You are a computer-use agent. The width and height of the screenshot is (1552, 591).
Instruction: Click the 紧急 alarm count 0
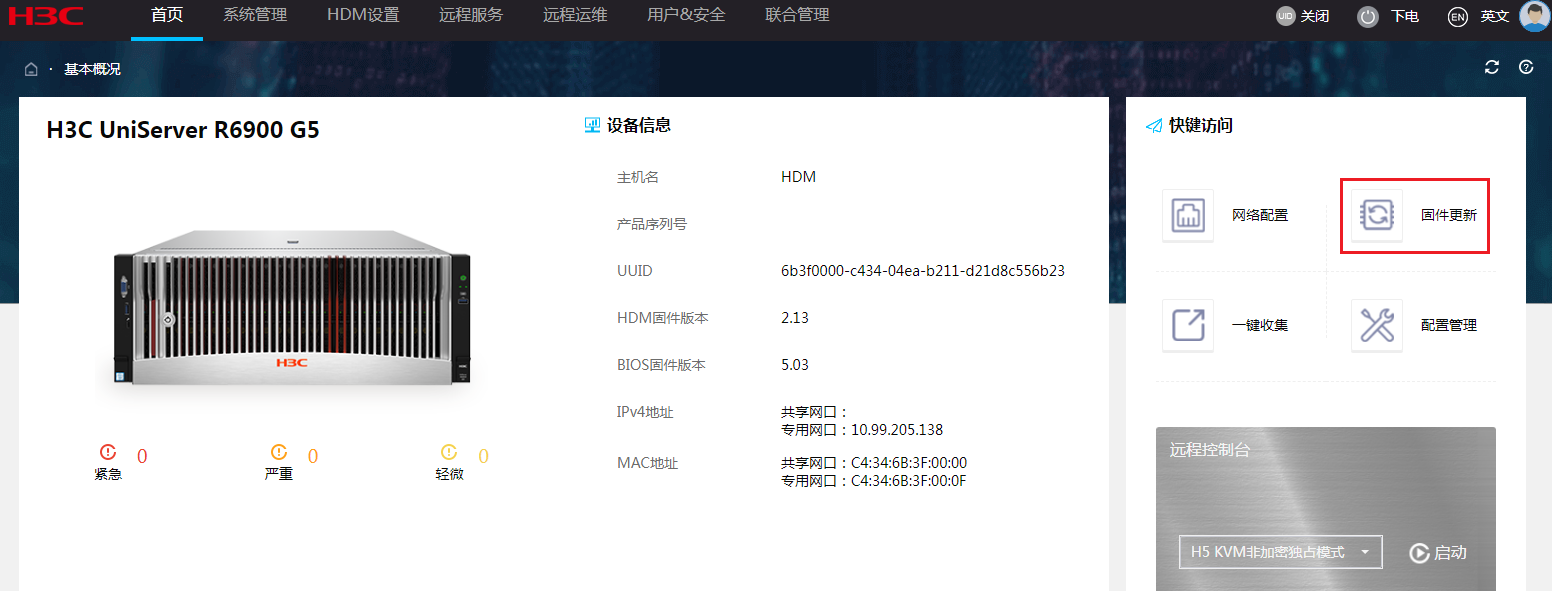[x=142, y=457]
